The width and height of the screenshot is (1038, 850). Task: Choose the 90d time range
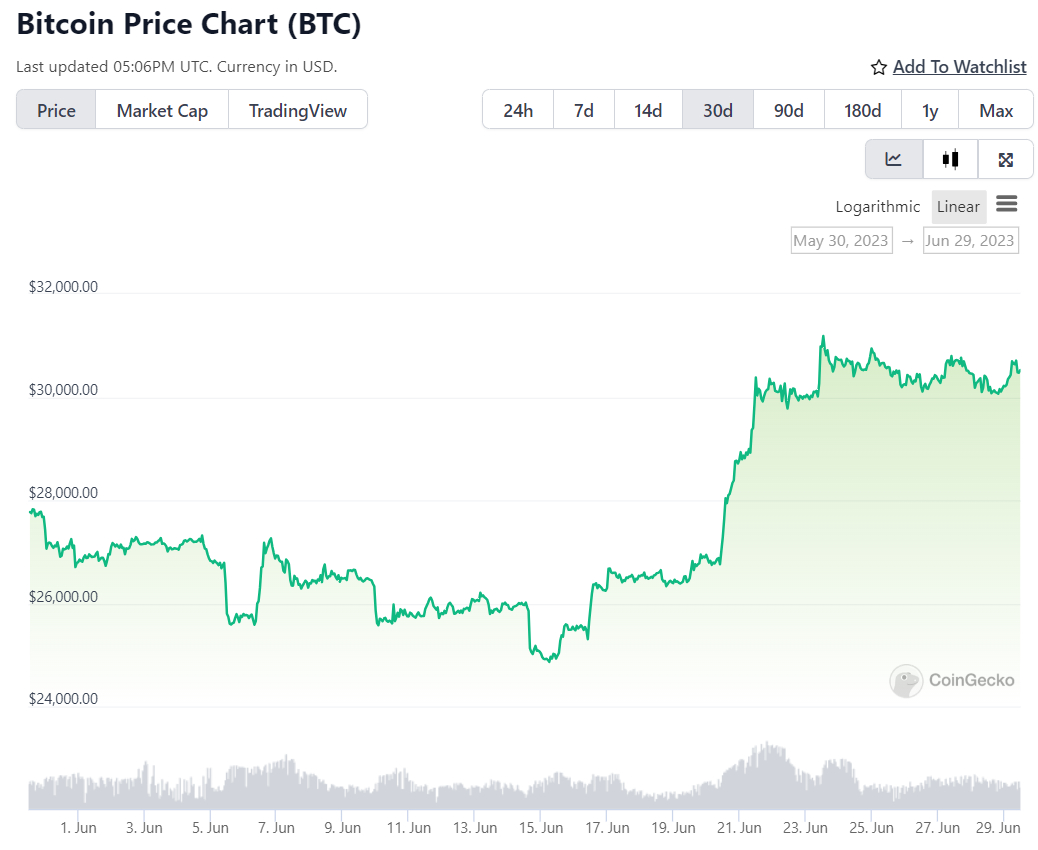click(x=789, y=110)
